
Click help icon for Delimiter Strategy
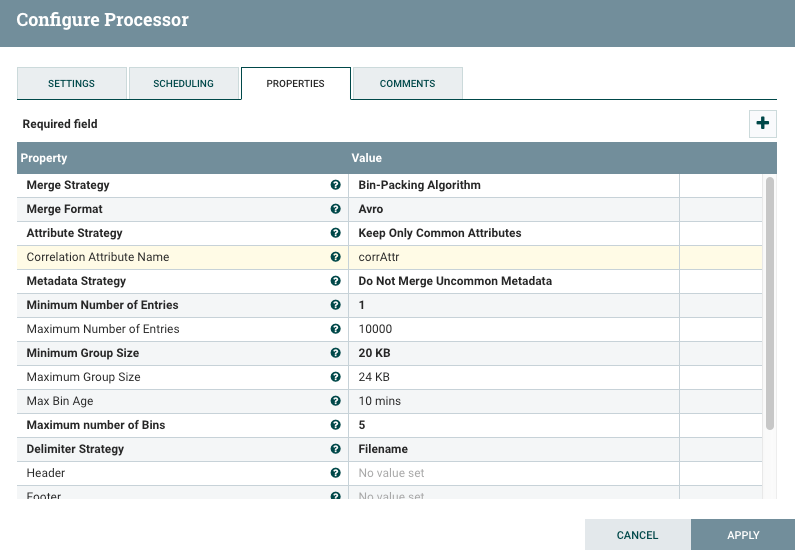335,449
